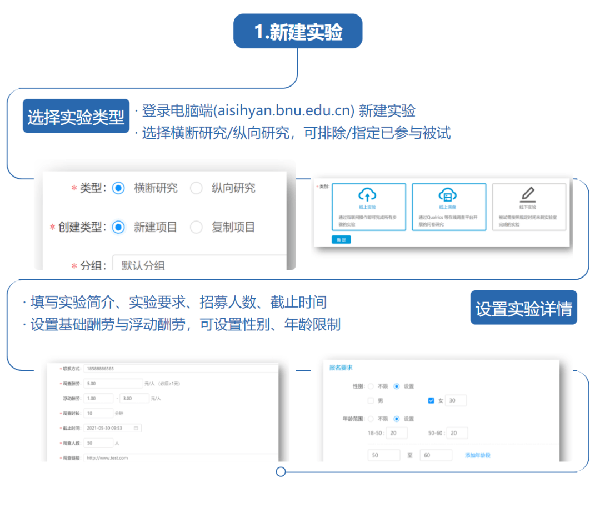Select the 横断研究 radio button
The width and height of the screenshot is (600, 508).
[119, 188]
